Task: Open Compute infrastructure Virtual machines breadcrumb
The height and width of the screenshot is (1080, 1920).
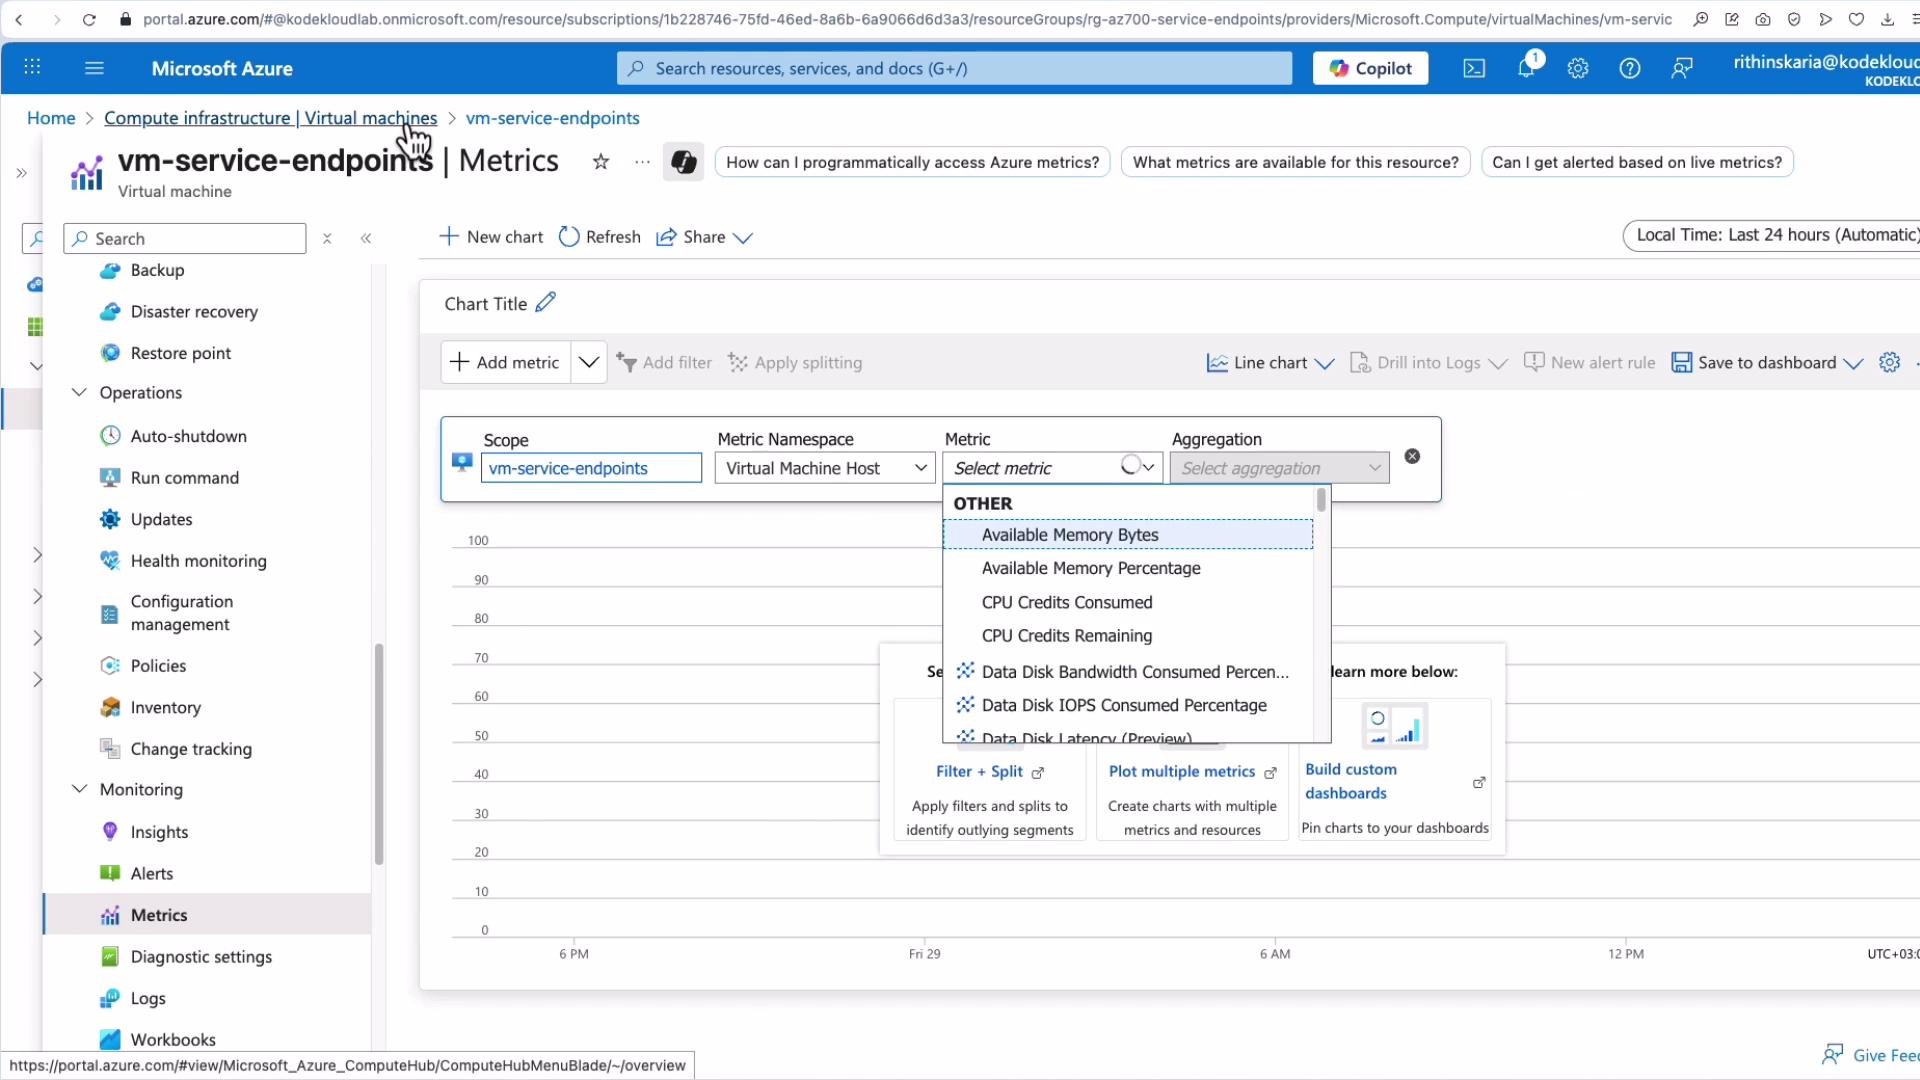Action: [270, 118]
